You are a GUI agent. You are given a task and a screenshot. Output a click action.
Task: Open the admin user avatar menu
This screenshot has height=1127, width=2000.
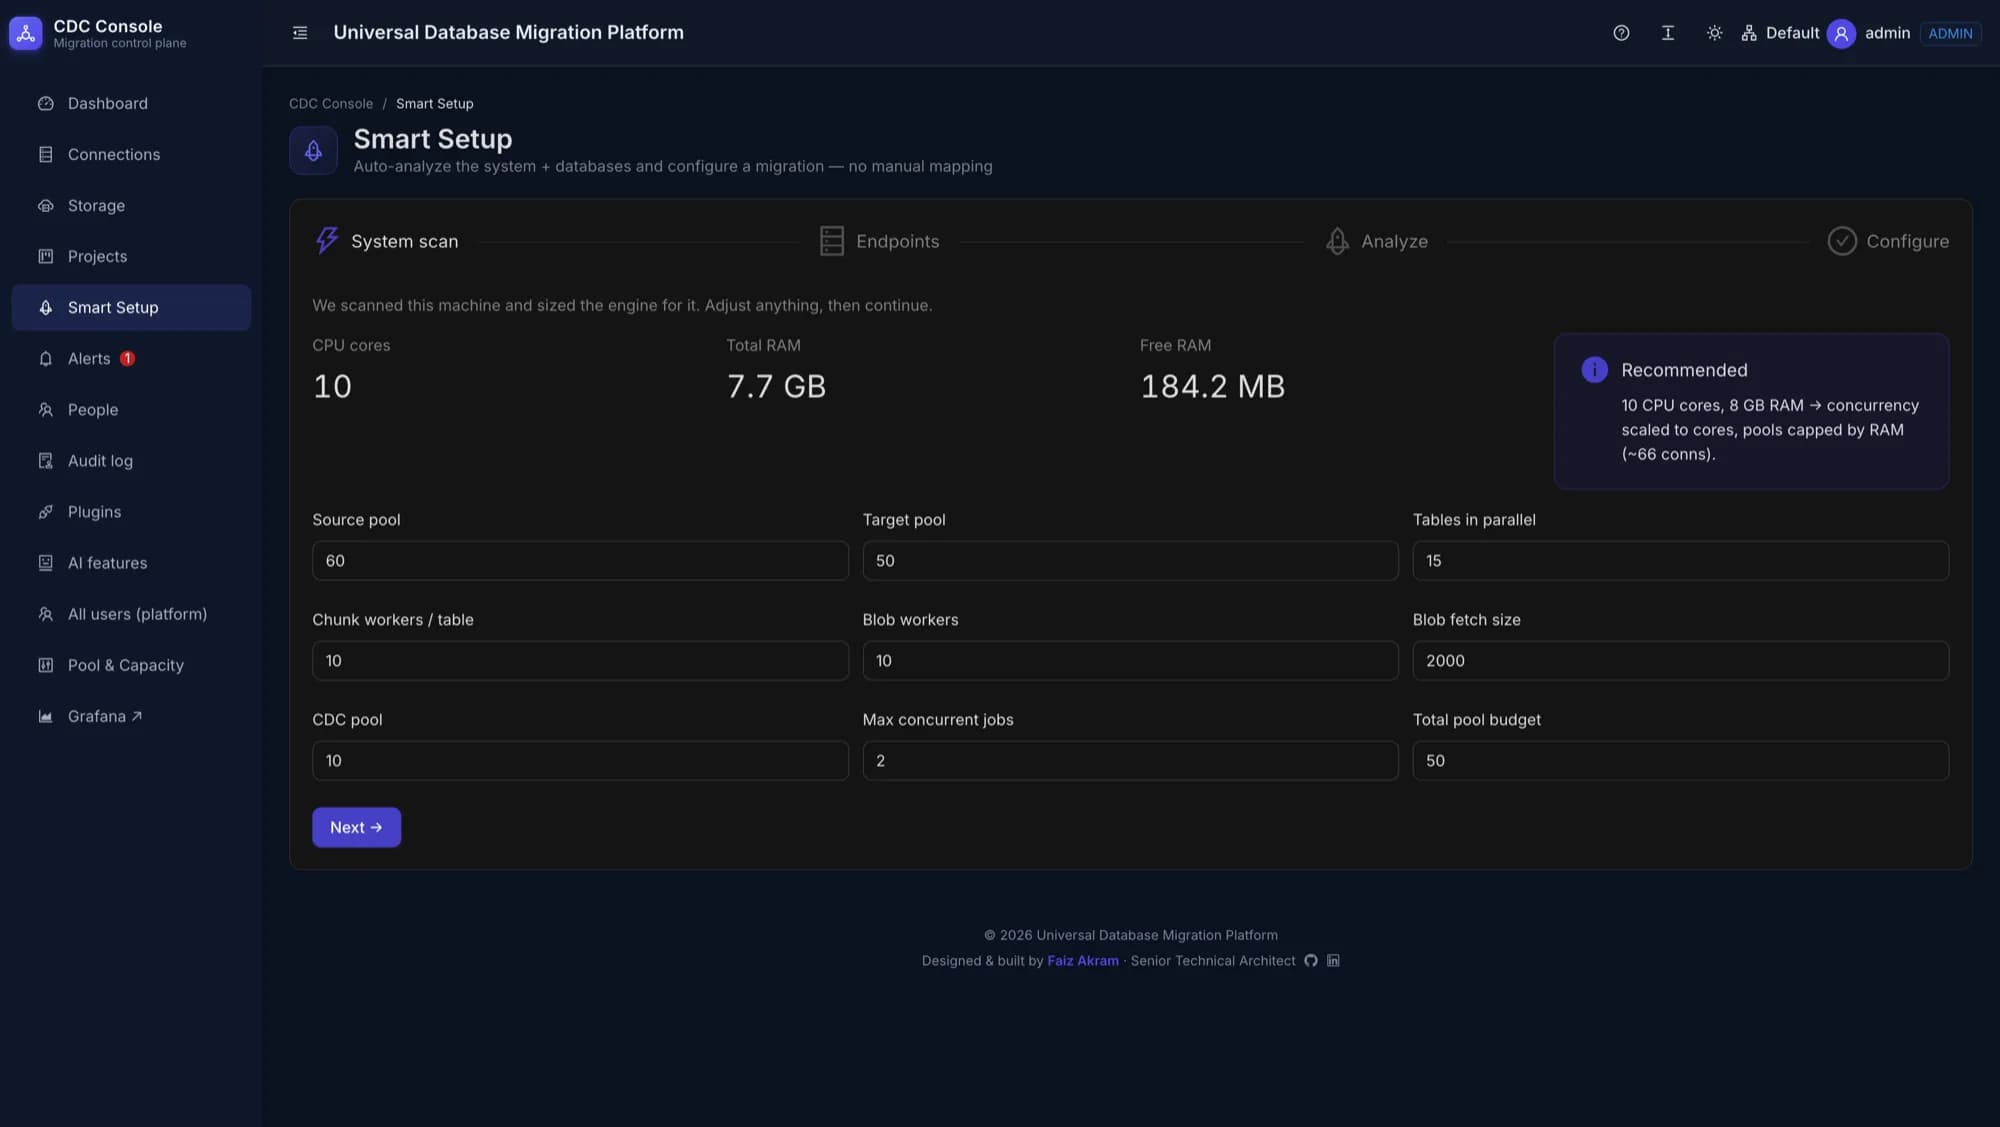click(x=1841, y=33)
